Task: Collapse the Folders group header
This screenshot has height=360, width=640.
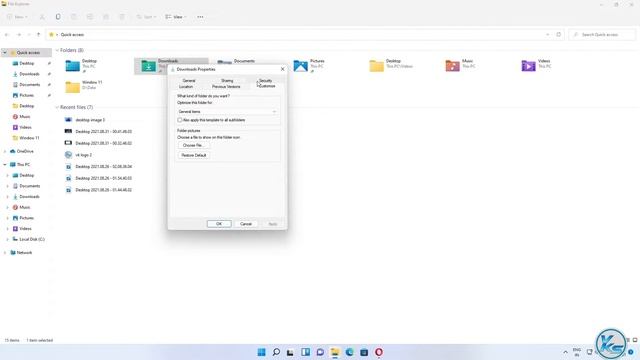Action: coord(57,50)
